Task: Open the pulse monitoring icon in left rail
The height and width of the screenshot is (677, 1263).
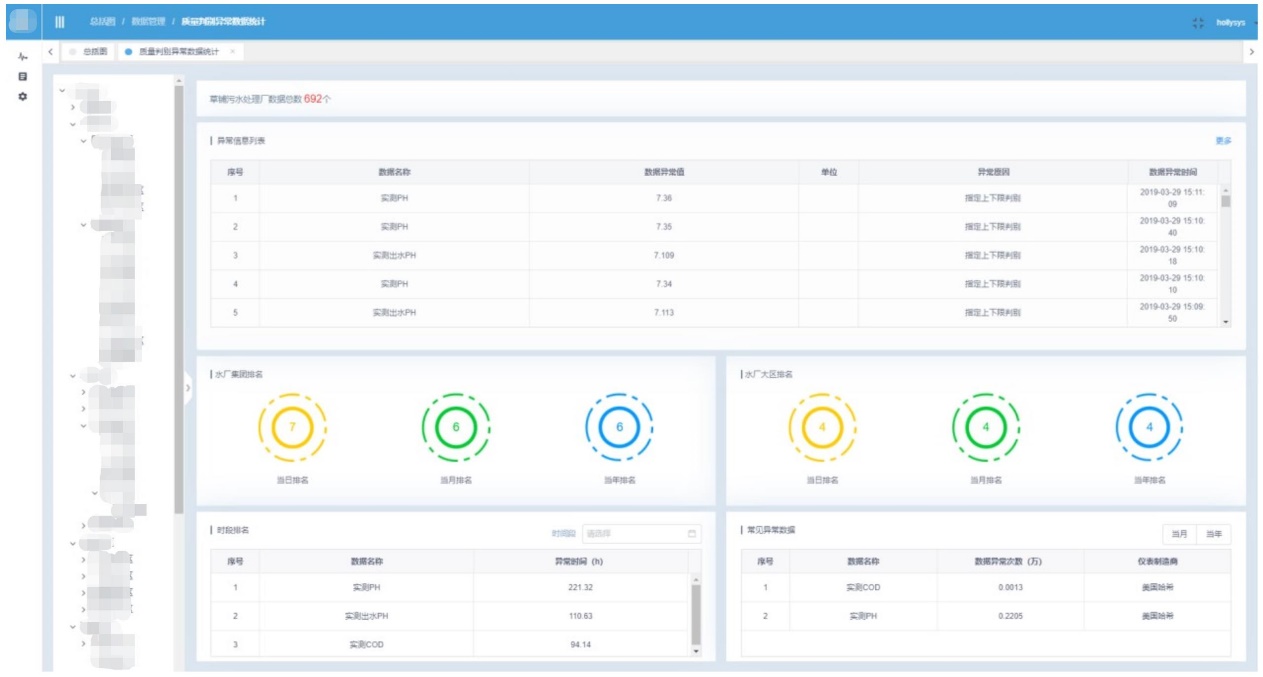Action: (x=22, y=58)
